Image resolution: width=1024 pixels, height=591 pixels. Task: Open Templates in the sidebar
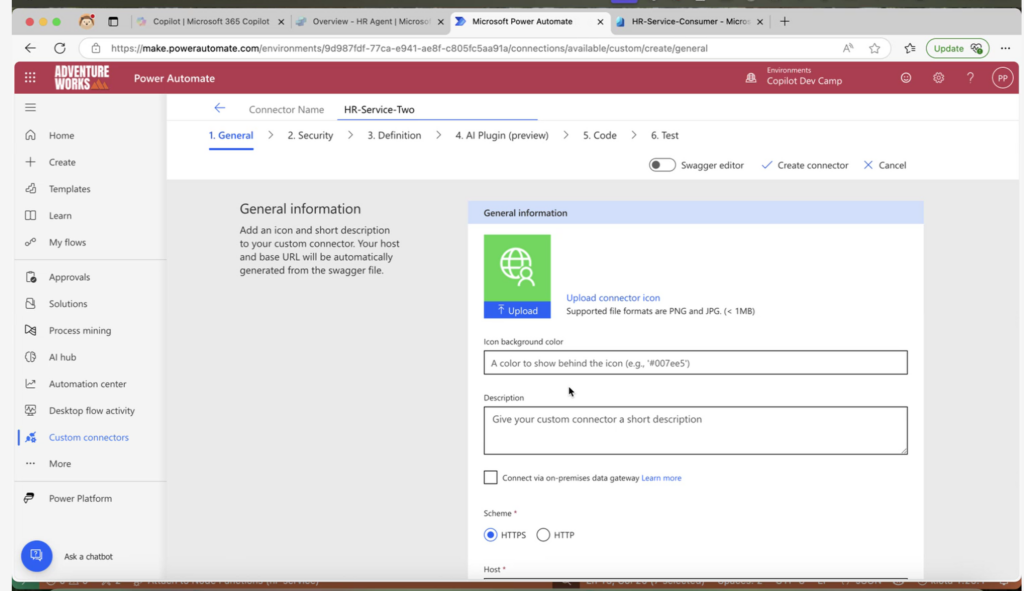pos(69,189)
